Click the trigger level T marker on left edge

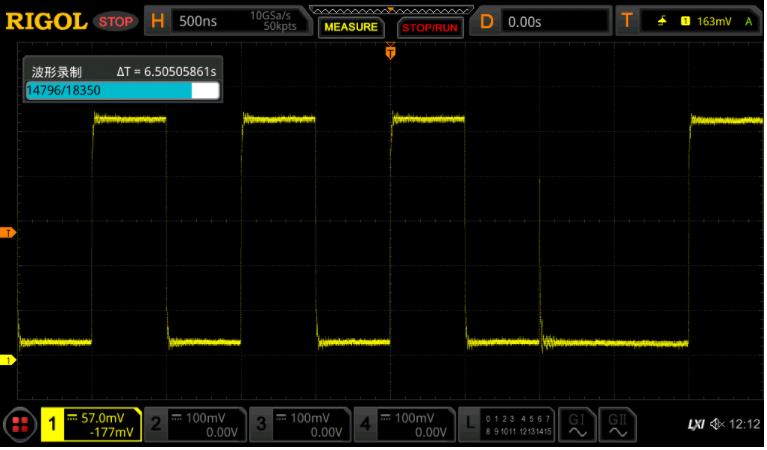tap(9, 233)
